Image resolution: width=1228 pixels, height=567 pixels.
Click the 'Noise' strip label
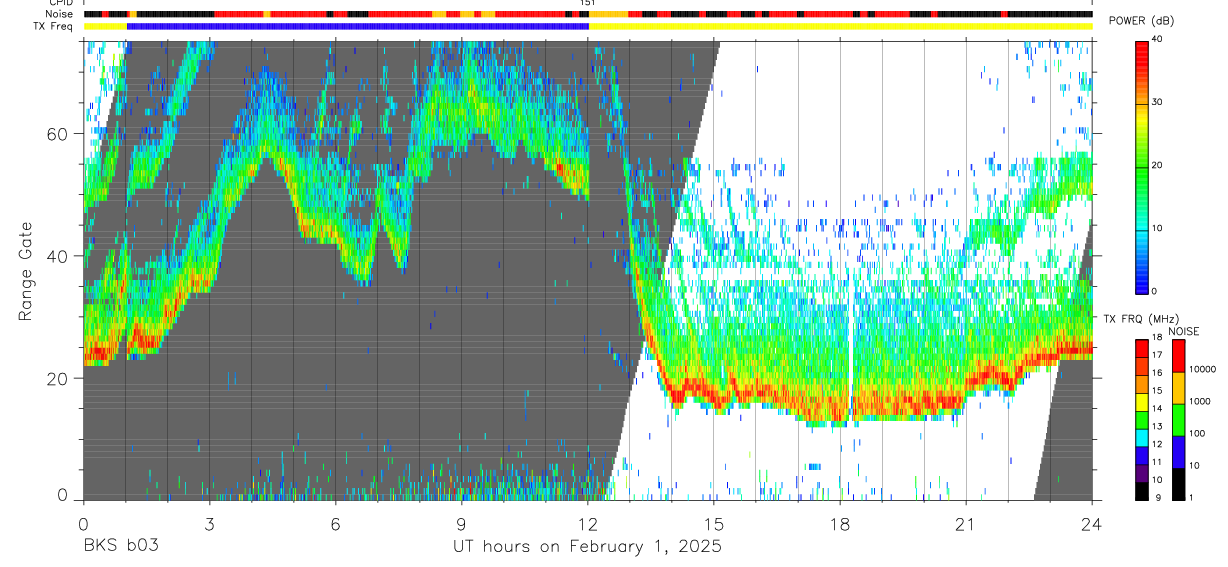coord(60,14)
